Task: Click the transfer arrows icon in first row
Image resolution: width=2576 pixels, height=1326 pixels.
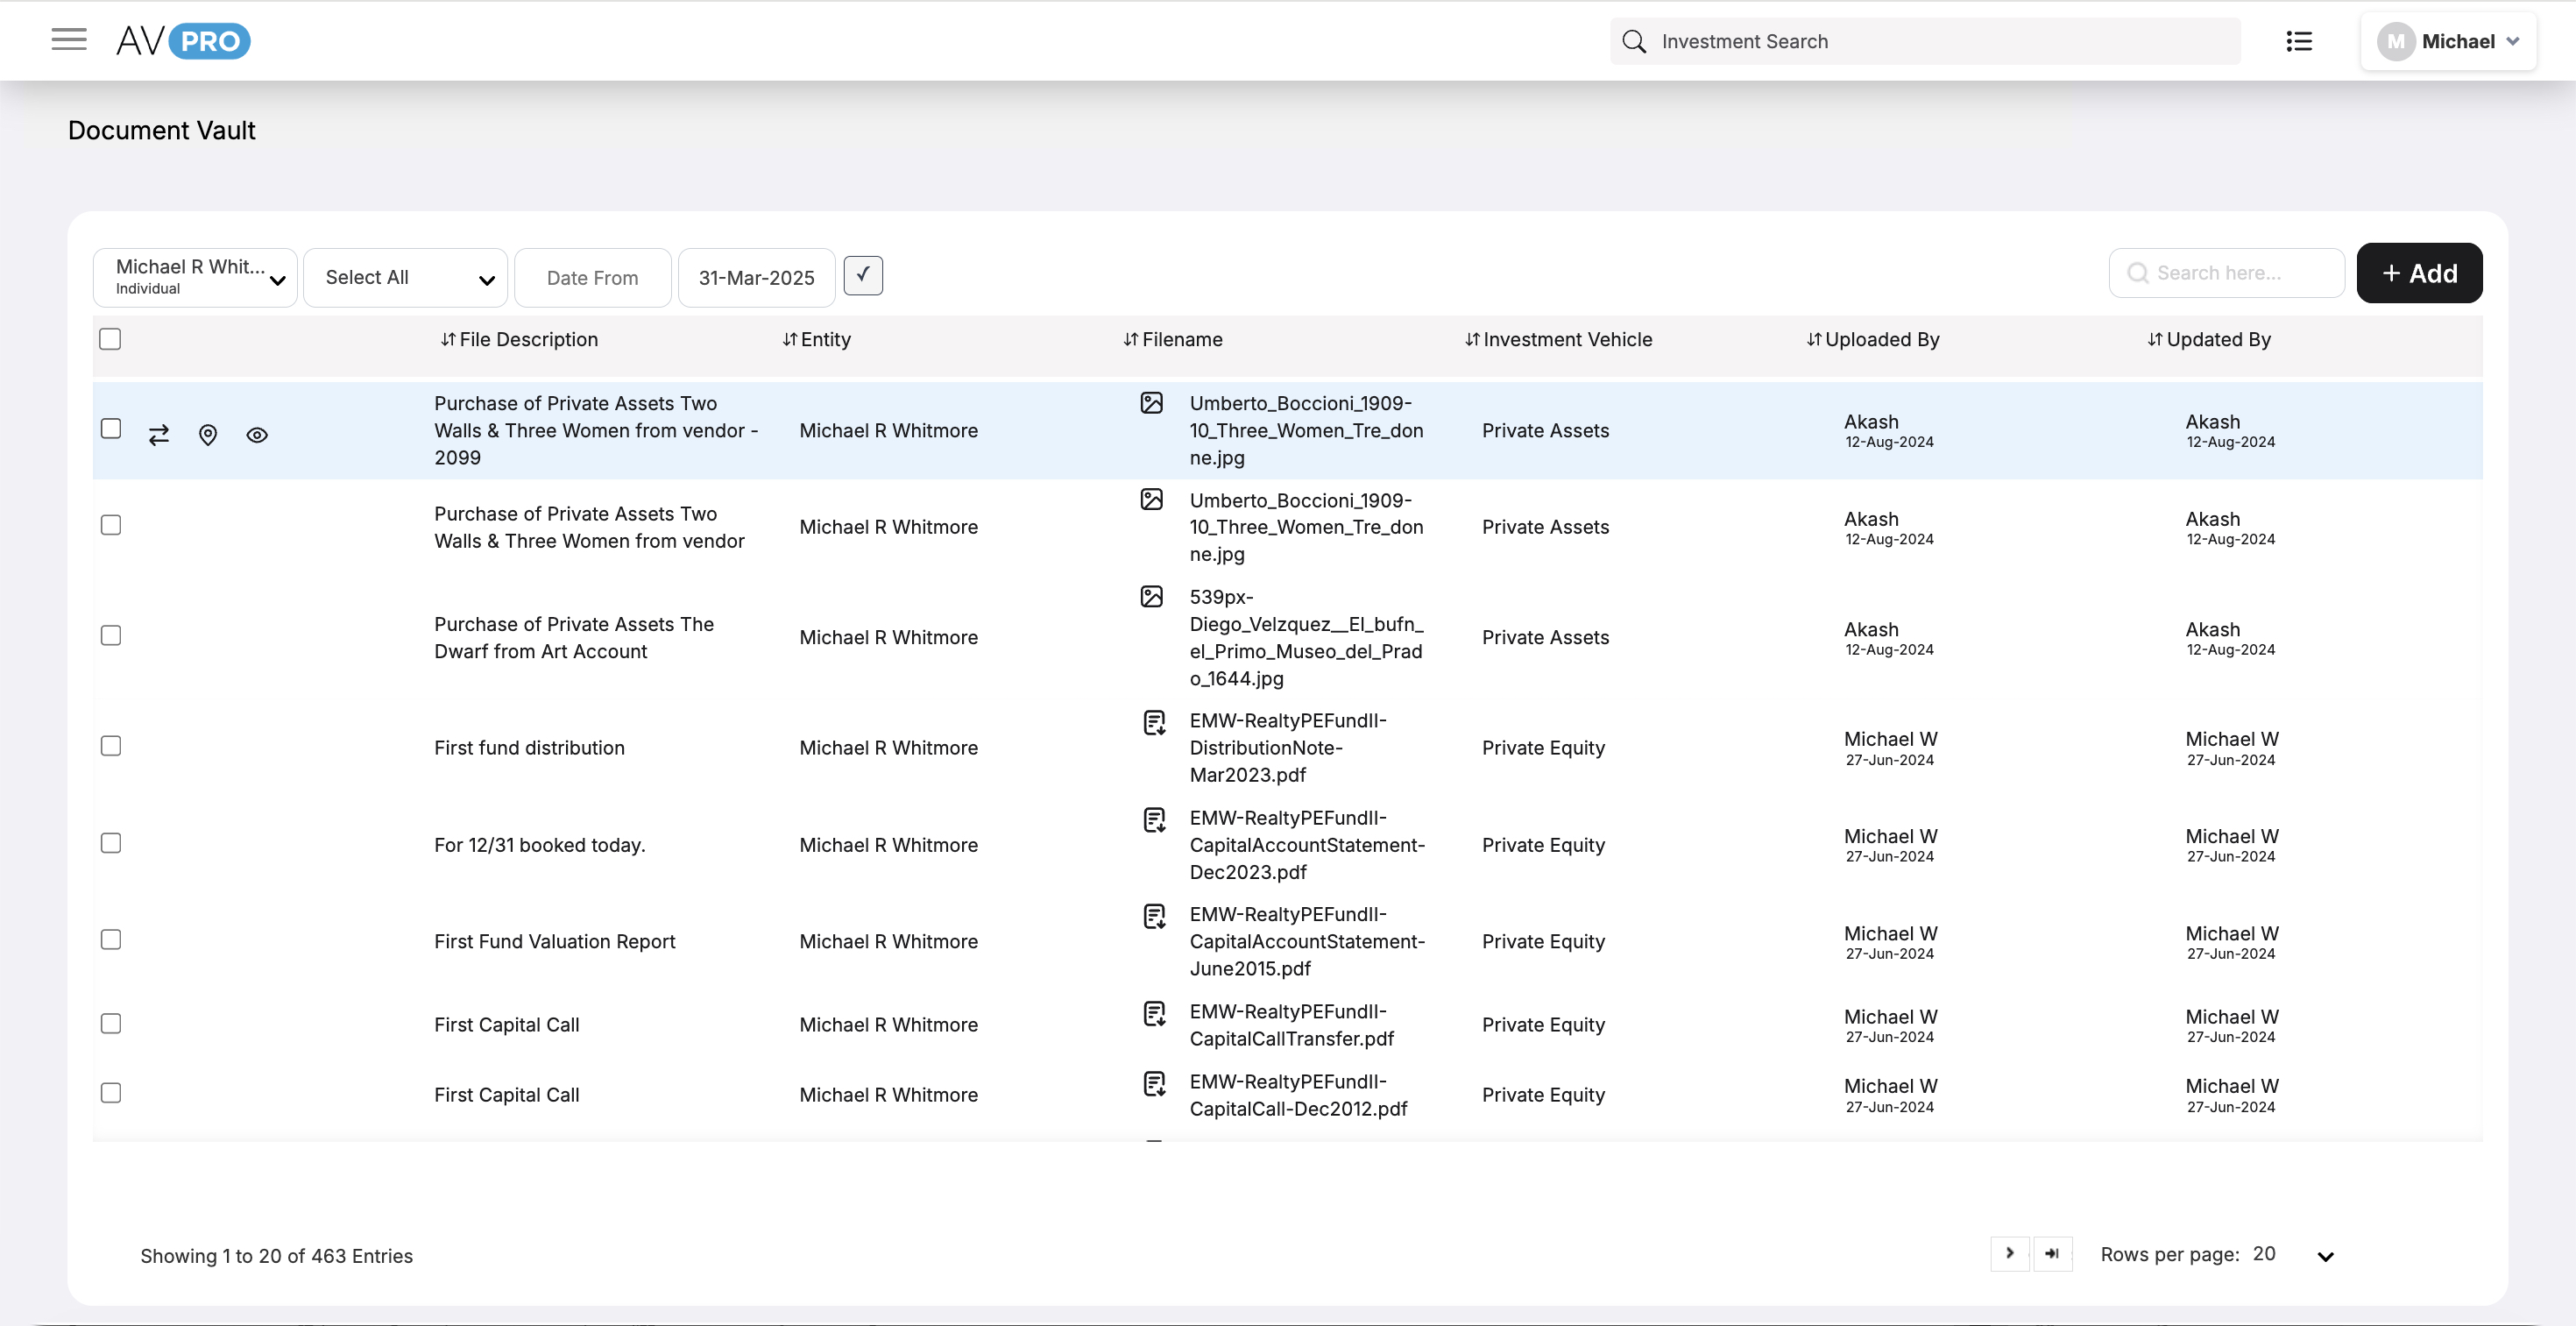Action: click(159, 435)
